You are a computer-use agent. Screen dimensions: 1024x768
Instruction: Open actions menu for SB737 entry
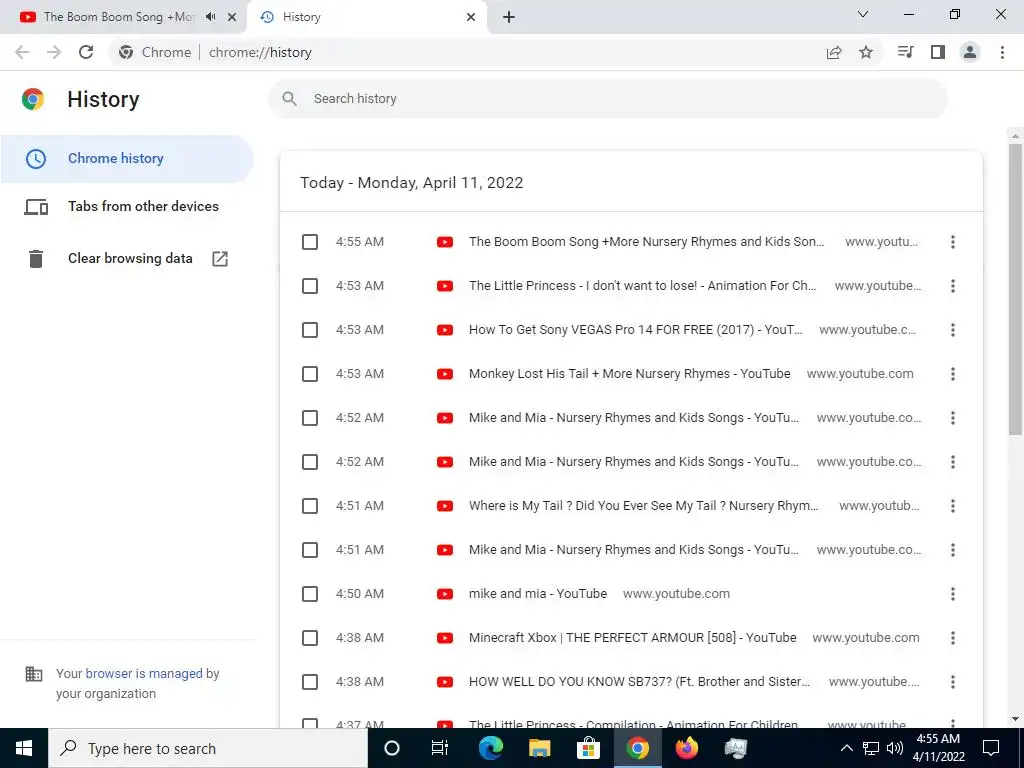pos(953,682)
